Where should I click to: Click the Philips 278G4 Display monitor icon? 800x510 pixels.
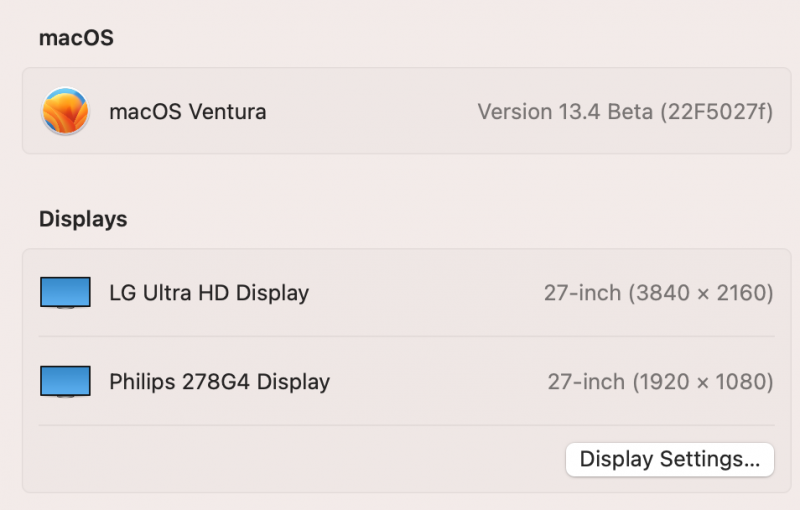pyautogui.click(x=65, y=381)
